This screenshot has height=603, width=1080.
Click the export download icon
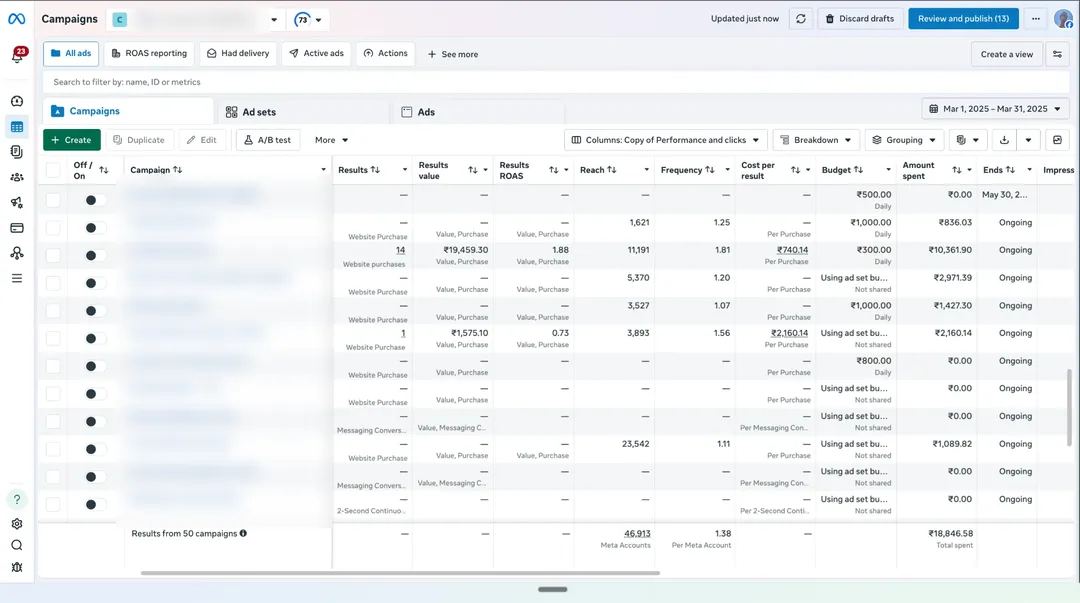click(x=1004, y=140)
